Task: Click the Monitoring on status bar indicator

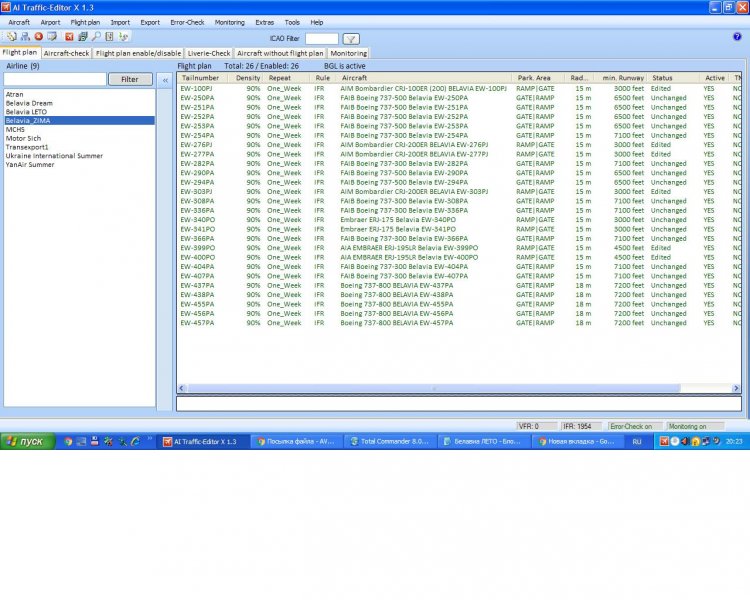Action: 695,426
